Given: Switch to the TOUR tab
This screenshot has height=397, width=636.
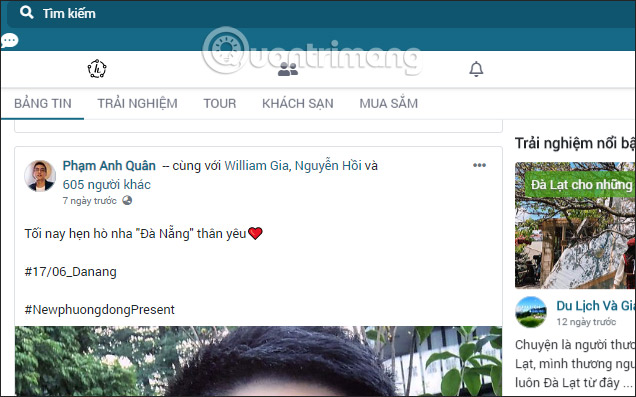Looking at the screenshot, I should 219,103.
